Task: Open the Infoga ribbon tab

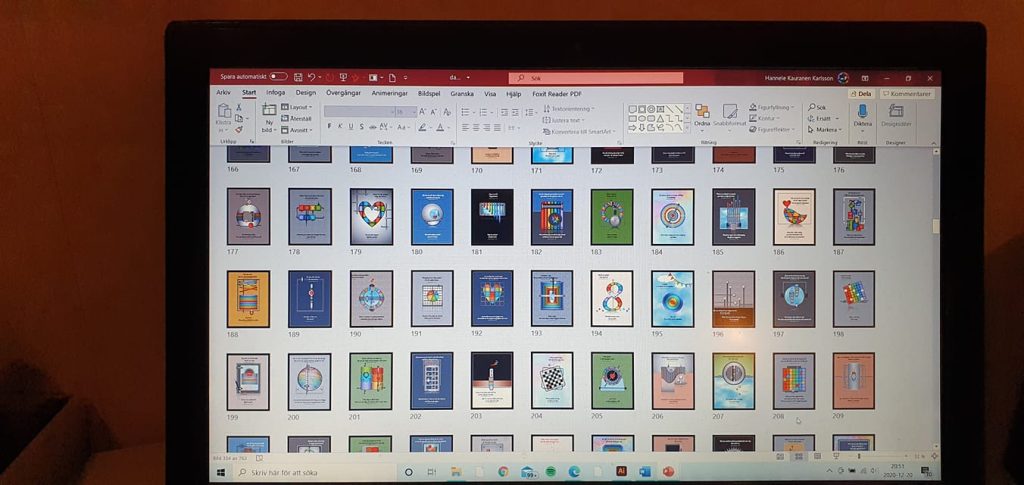Action: pos(275,93)
